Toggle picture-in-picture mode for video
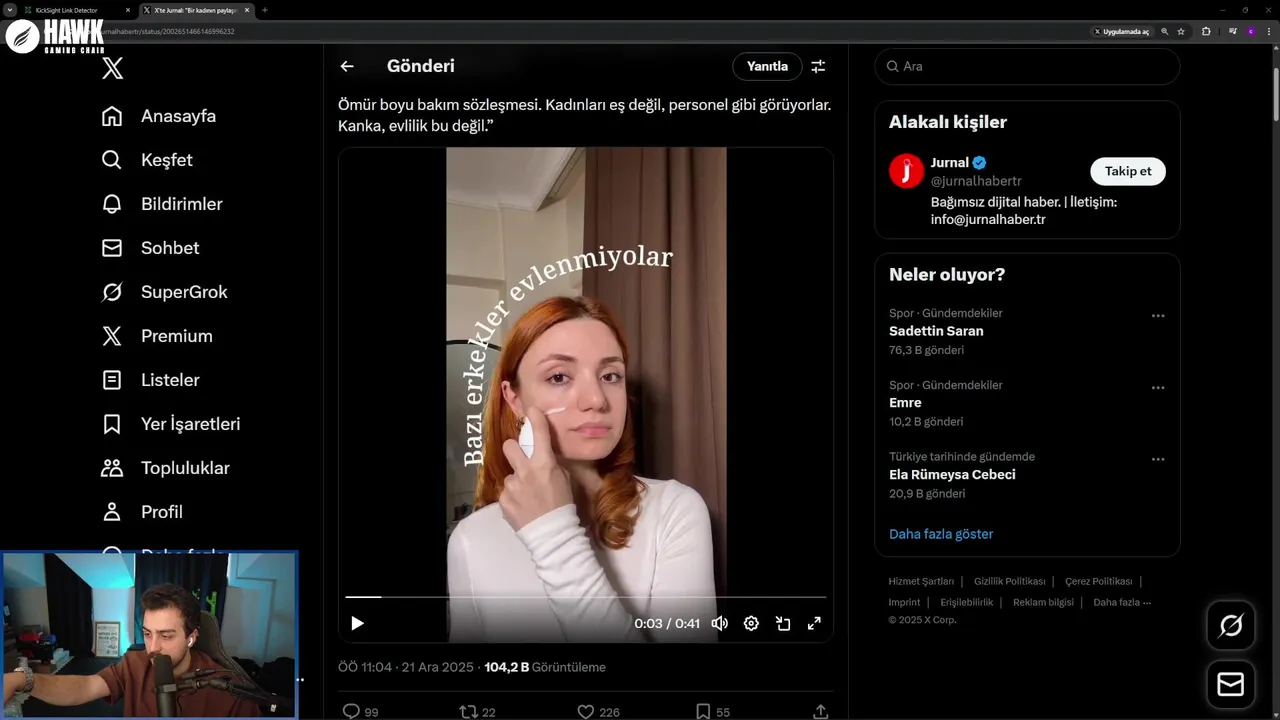Image resolution: width=1280 pixels, height=720 pixels. [x=783, y=623]
